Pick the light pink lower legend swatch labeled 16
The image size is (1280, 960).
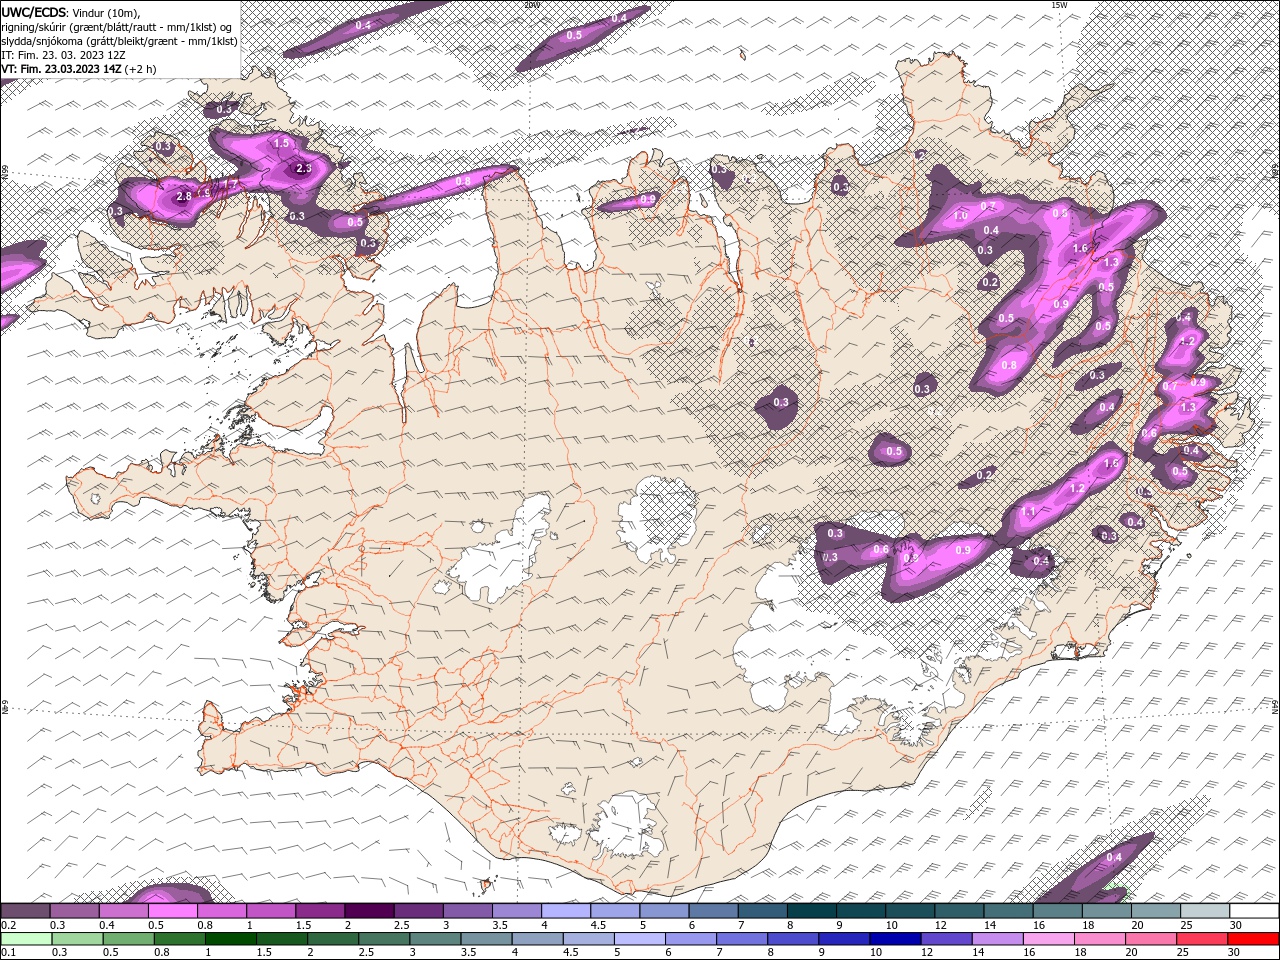point(1048,939)
